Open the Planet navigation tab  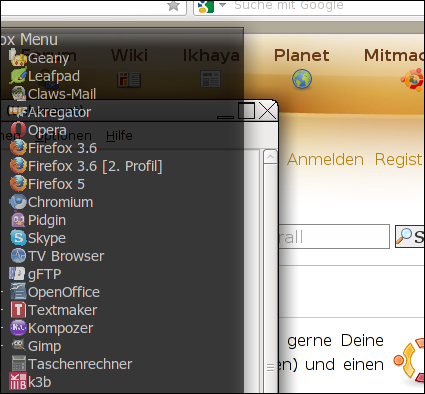(302, 55)
